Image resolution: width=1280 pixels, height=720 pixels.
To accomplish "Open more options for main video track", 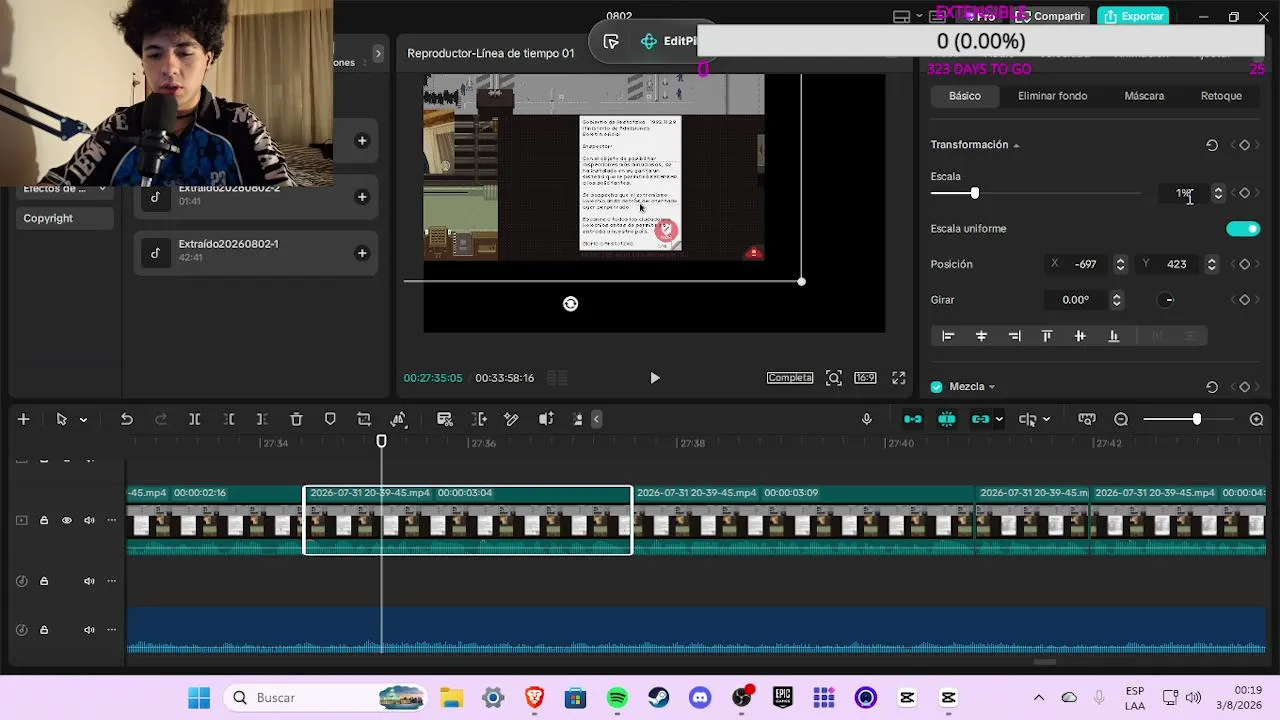I will point(111,520).
